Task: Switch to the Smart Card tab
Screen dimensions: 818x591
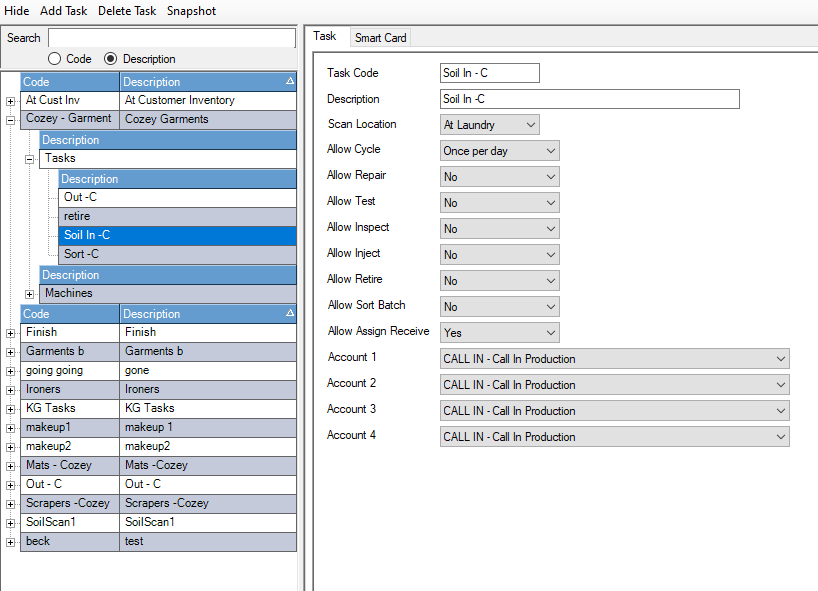Action: tap(380, 37)
